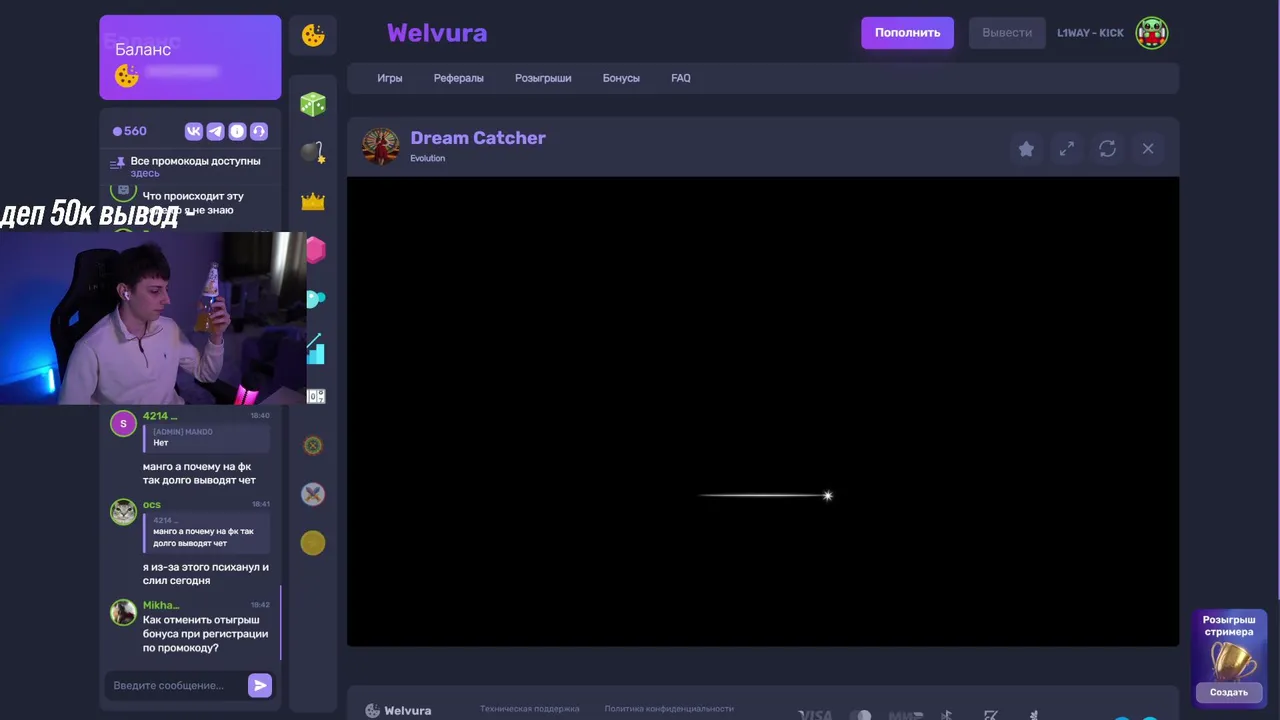Open Политика конфиденциальности footer link
This screenshot has width=1280, height=720.
pyautogui.click(x=669, y=709)
